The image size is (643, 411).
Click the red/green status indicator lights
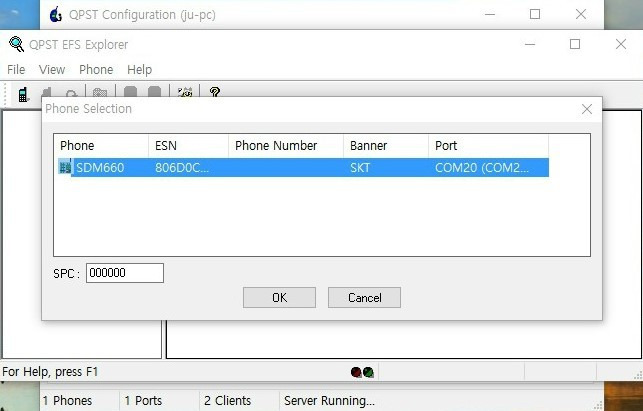point(362,372)
